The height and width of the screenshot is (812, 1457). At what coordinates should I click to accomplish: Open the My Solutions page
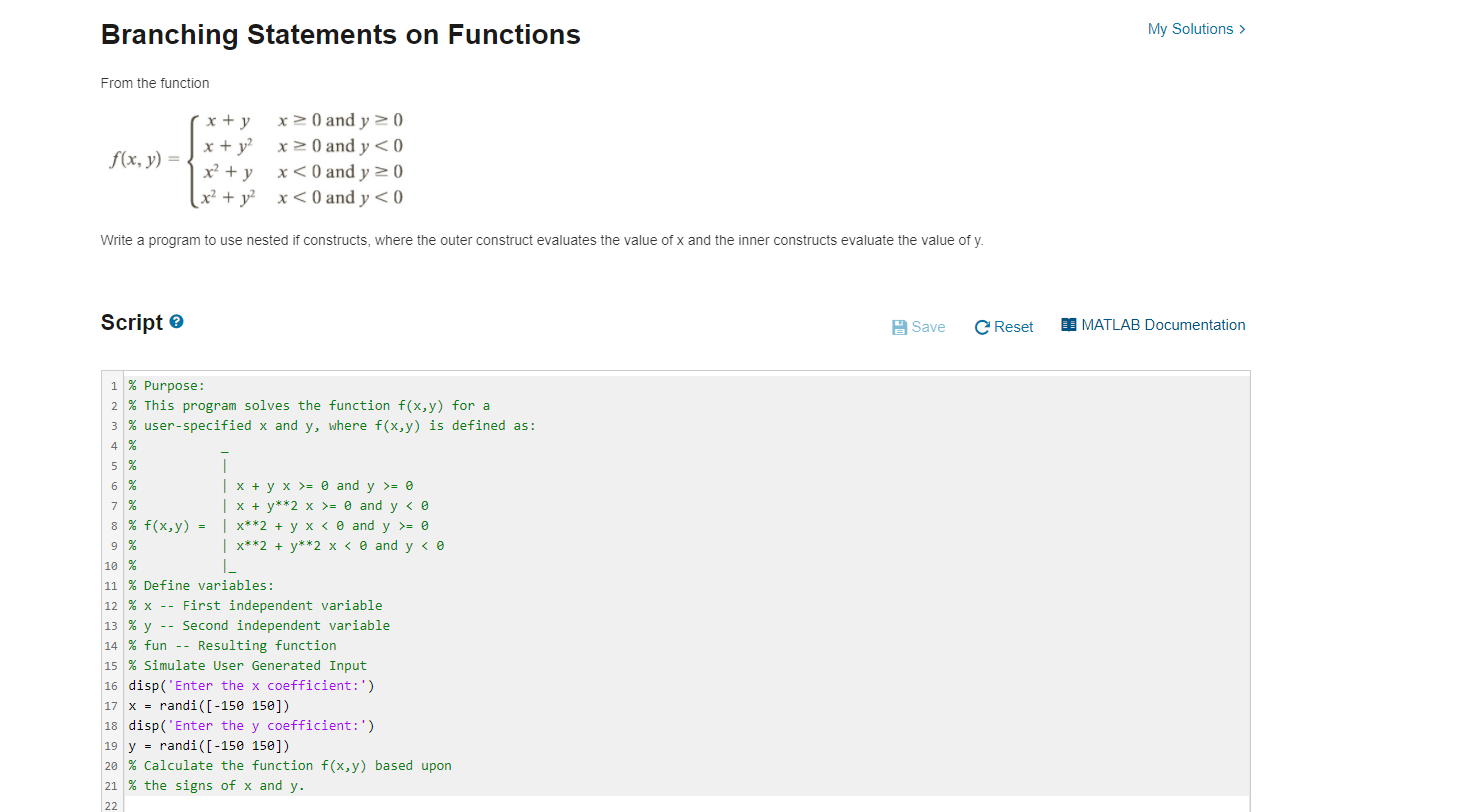click(x=1188, y=29)
